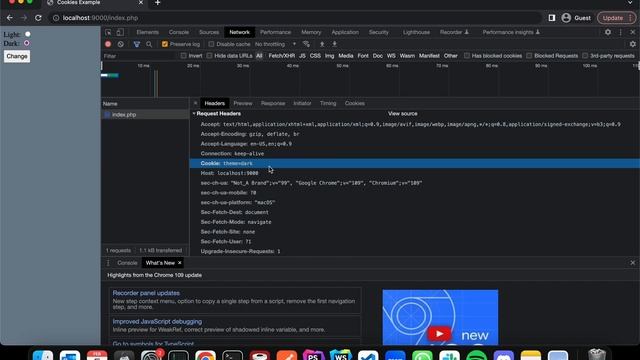This screenshot has width=640, height=360.
Task: Click the Name column header
Action: tap(145, 104)
